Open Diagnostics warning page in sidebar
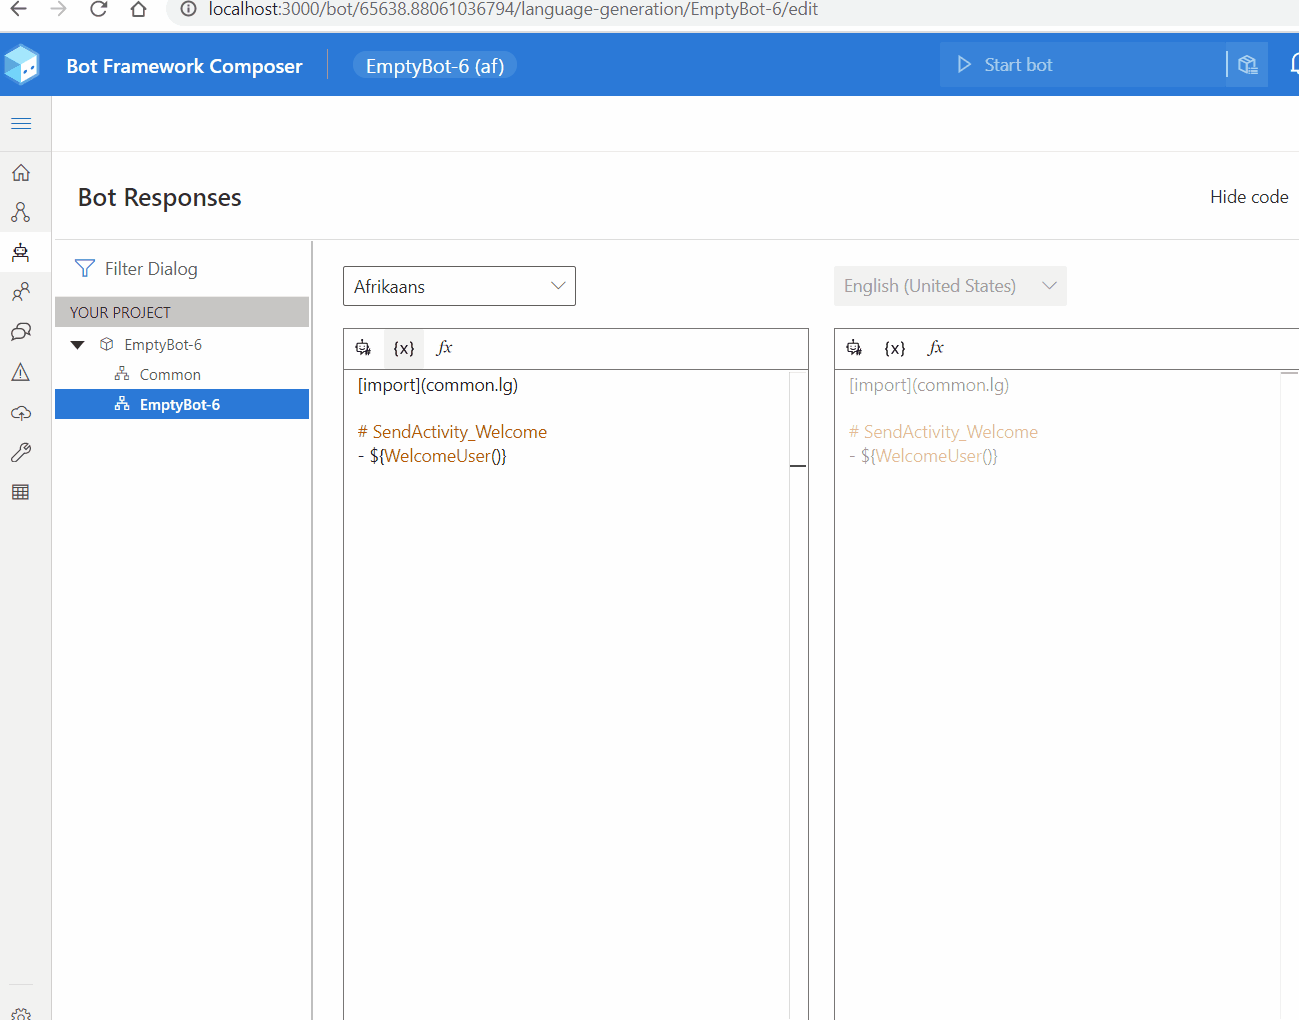Image resolution: width=1299 pixels, height=1020 pixels. pyautogui.click(x=21, y=372)
